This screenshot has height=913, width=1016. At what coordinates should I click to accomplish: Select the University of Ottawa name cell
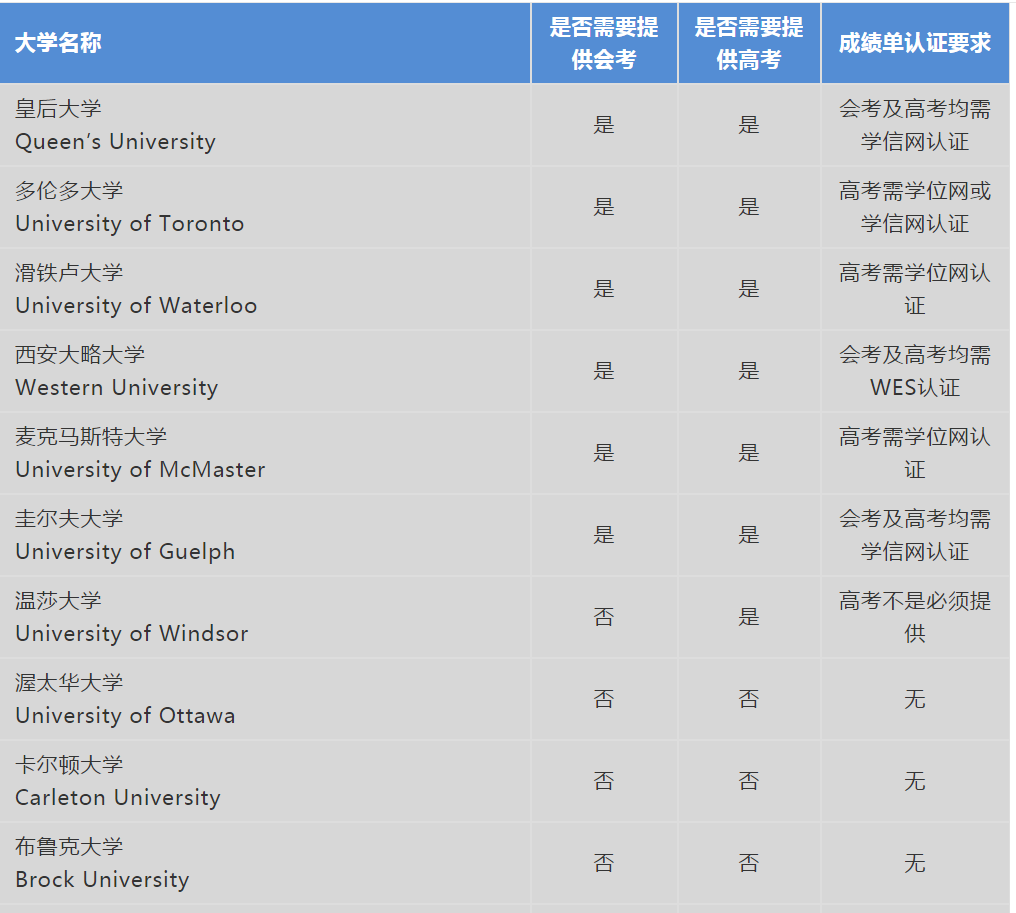pos(125,699)
